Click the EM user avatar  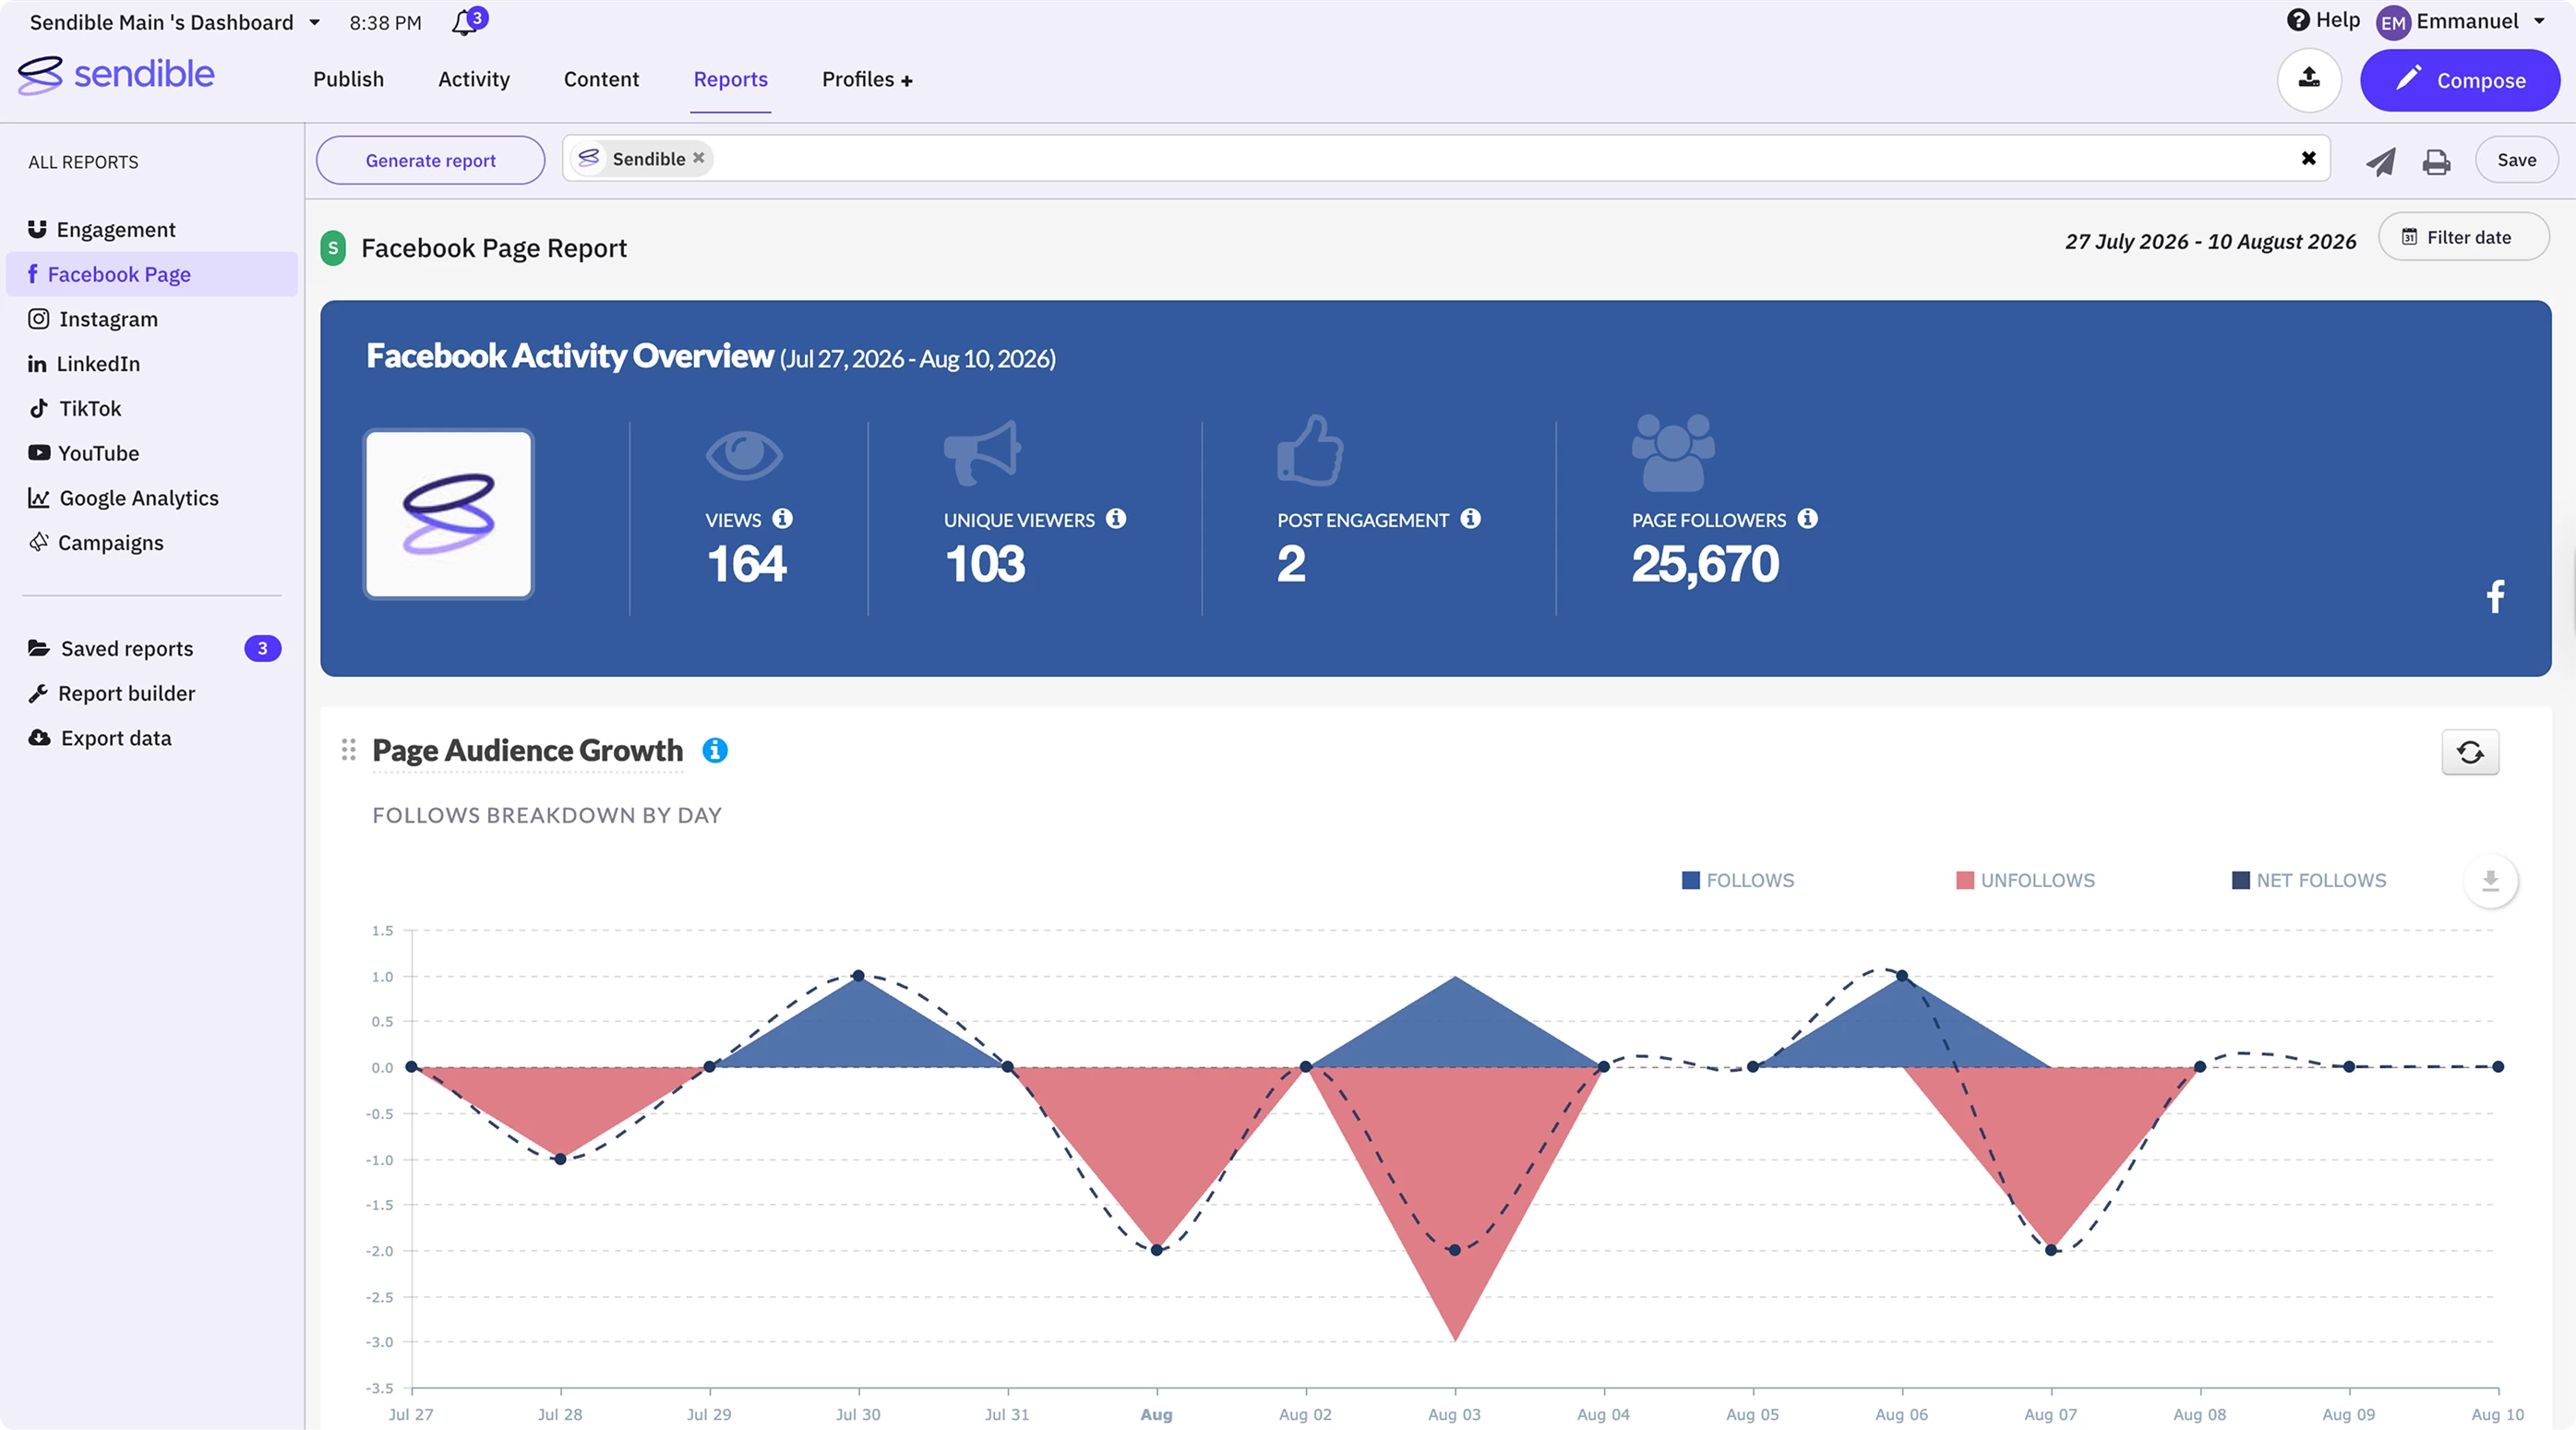(2393, 22)
